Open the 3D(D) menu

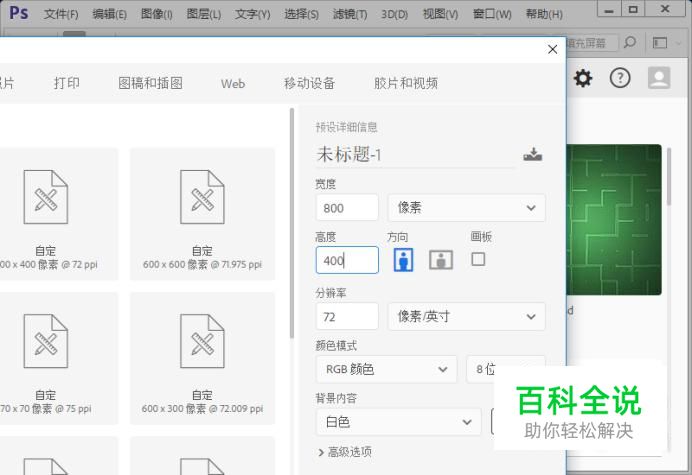pos(395,14)
